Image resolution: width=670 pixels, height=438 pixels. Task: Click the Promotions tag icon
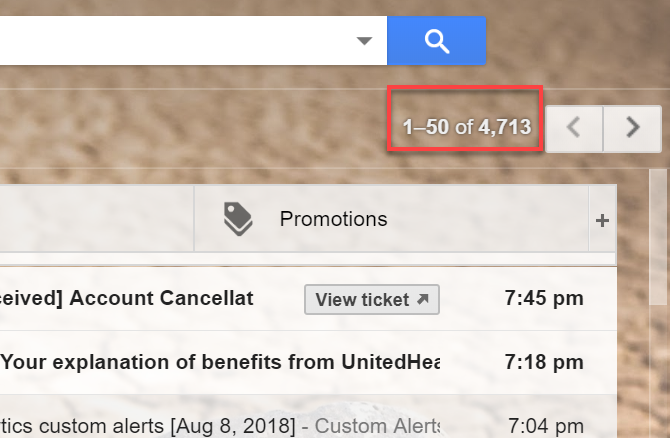[x=238, y=219]
